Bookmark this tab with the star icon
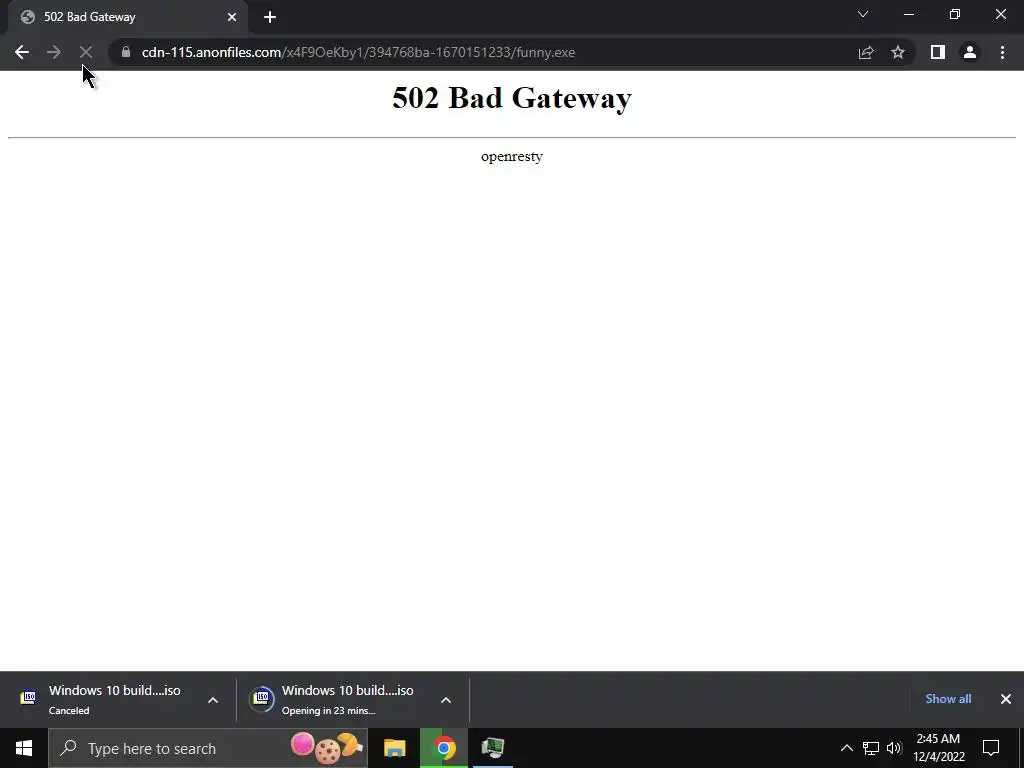Screen dimensions: 1024x768 click(x=898, y=52)
